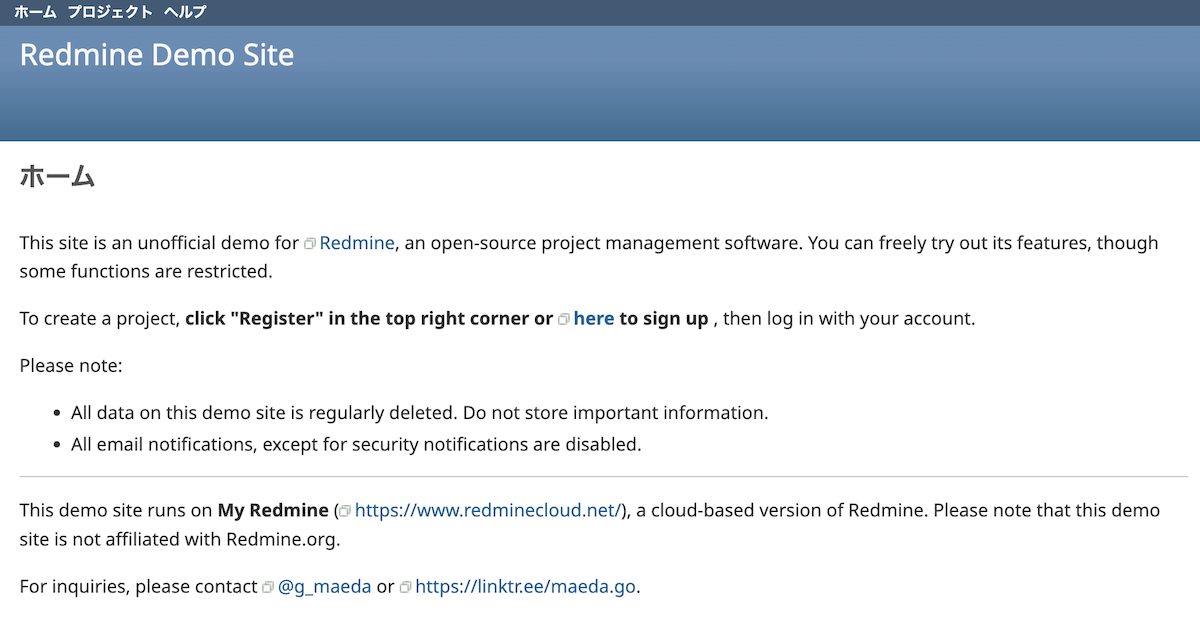
Task: Open the https://www.redminecloud.net/ link
Action: pos(489,510)
